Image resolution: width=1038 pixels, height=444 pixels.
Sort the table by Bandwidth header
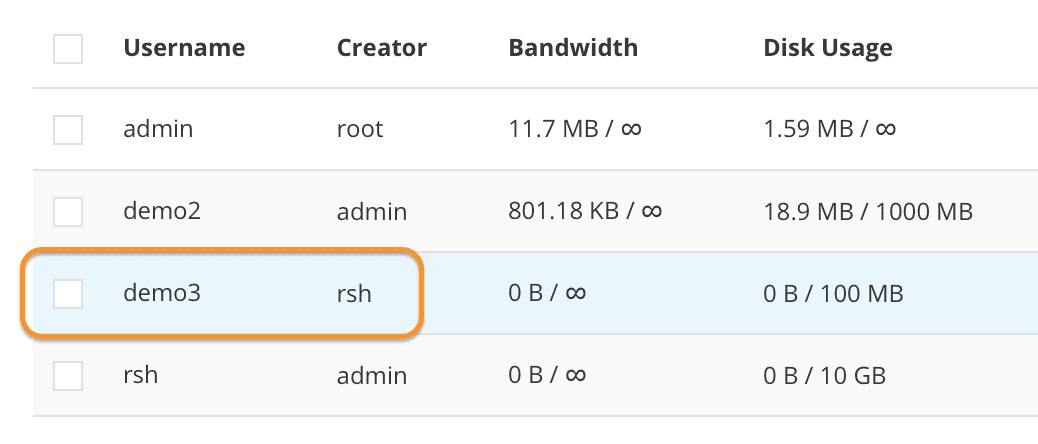[573, 48]
